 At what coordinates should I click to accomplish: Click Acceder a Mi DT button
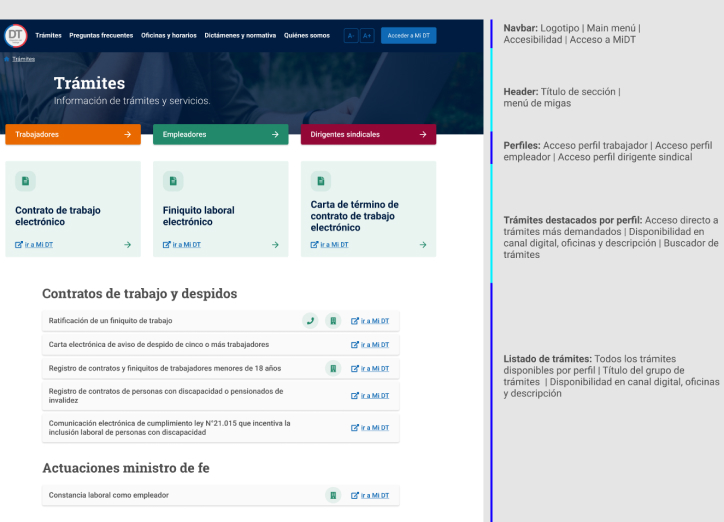[x=408, y=36]
